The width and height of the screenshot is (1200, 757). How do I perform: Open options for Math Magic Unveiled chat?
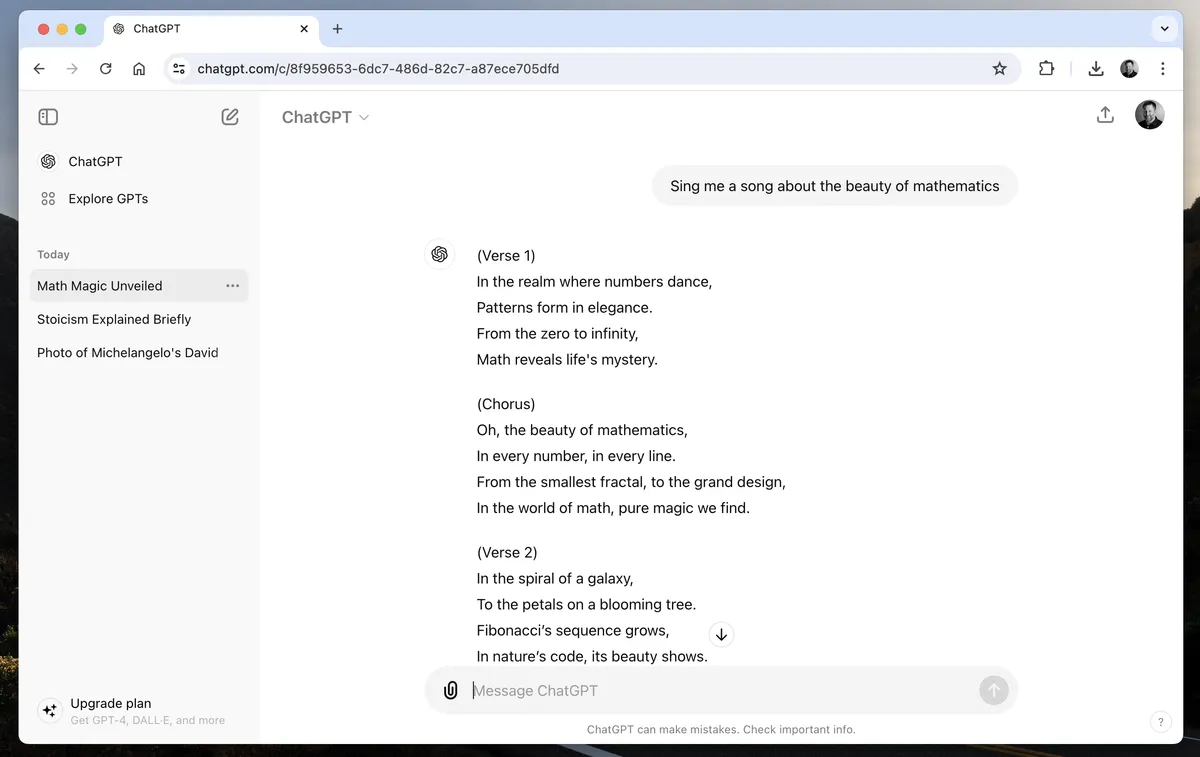[233, 286]
